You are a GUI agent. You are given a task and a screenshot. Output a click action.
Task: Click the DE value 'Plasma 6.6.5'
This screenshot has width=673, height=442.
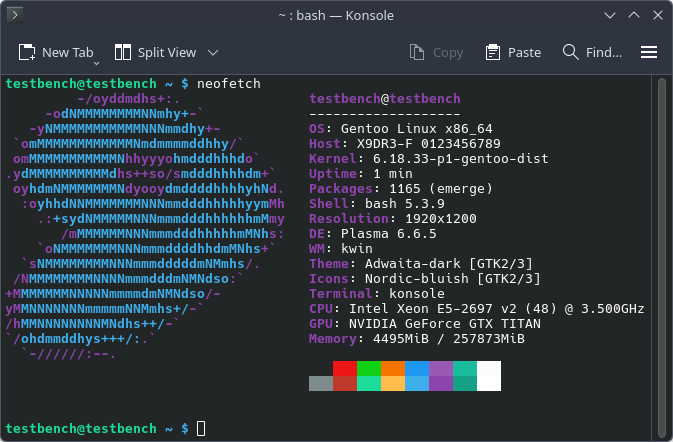388,234
